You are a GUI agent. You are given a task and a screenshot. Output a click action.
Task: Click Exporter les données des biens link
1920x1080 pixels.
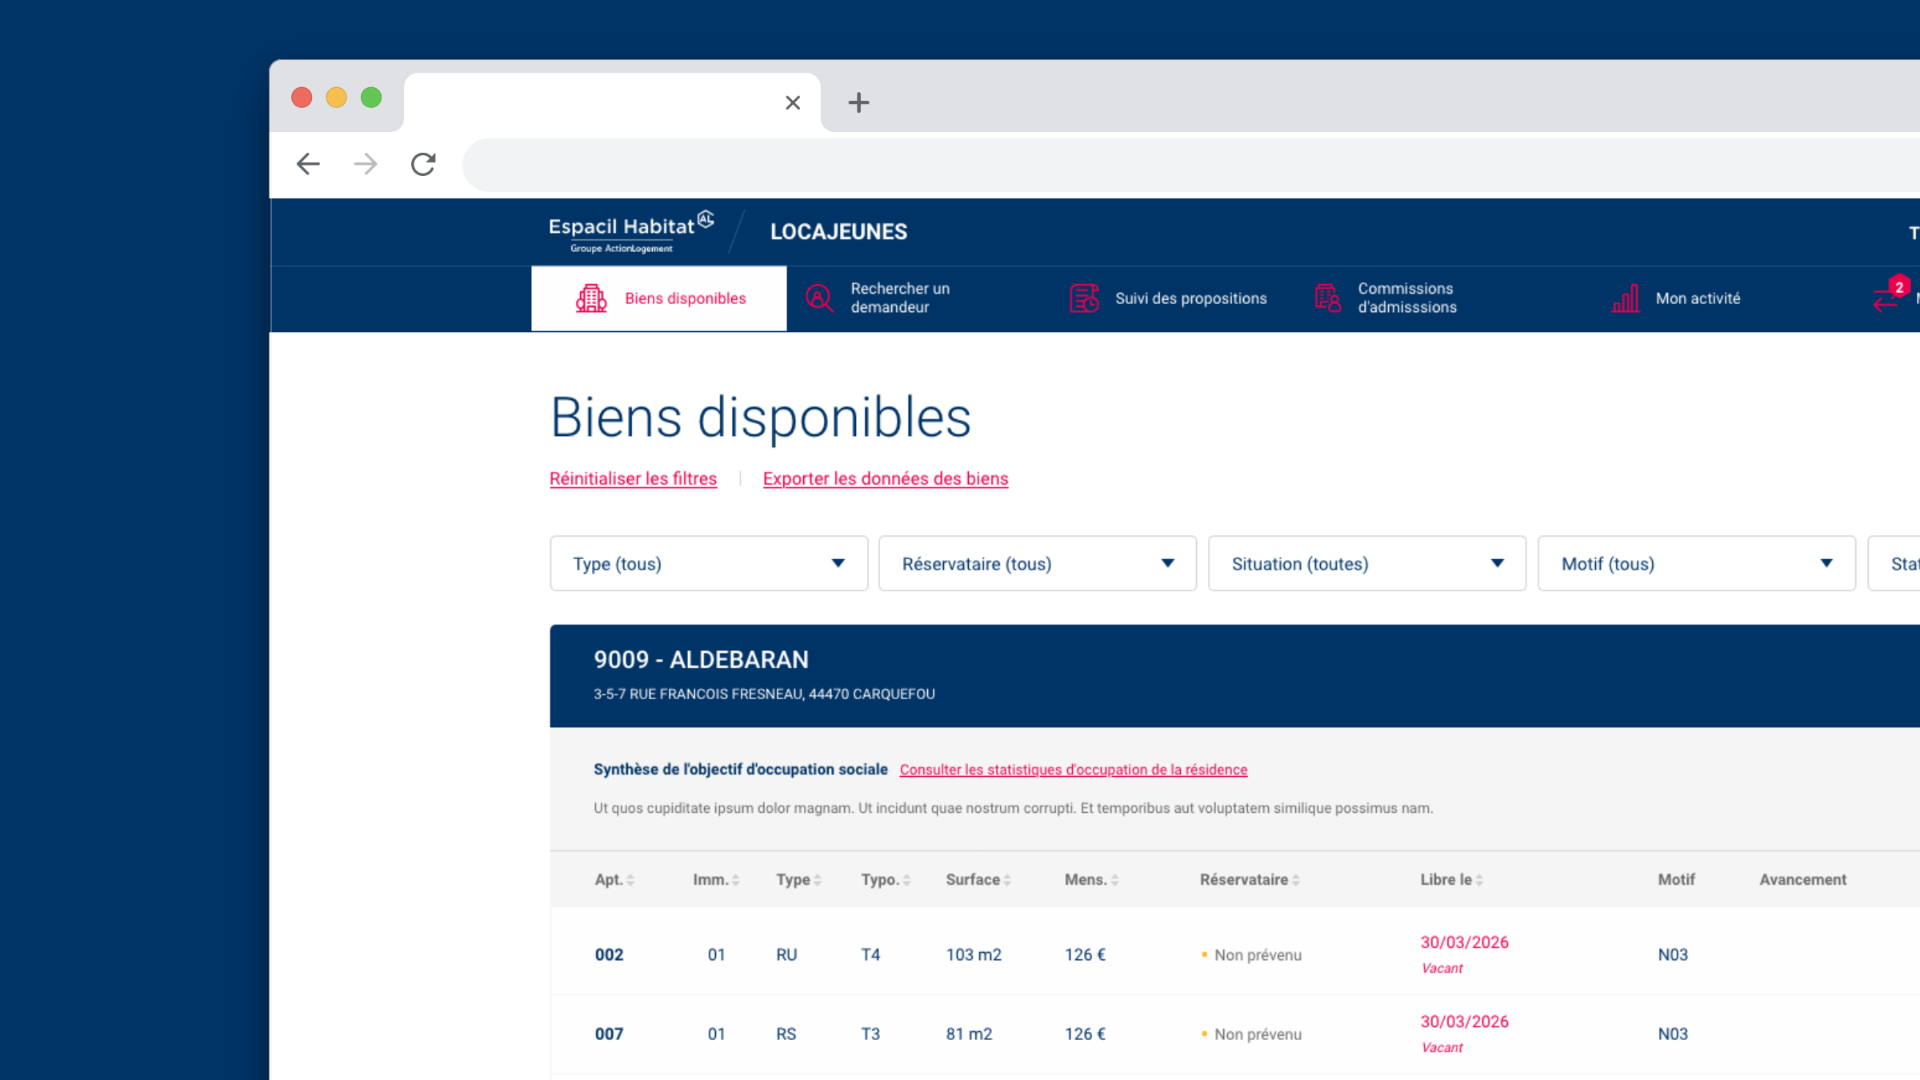885,479
